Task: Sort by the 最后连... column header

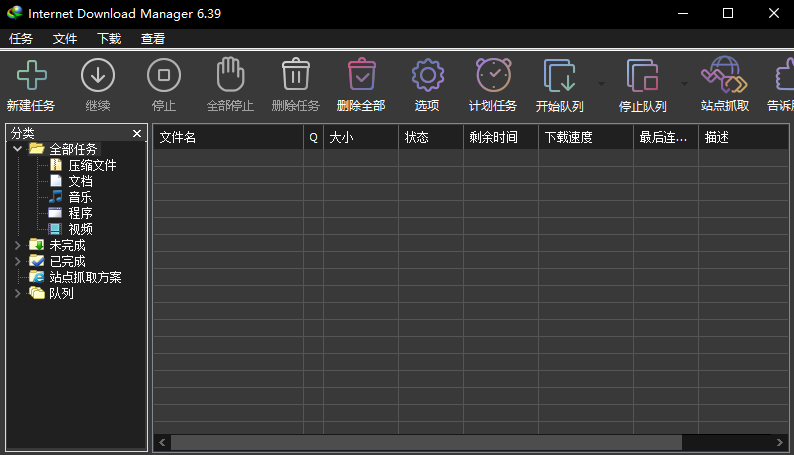Action: (666, 137)
